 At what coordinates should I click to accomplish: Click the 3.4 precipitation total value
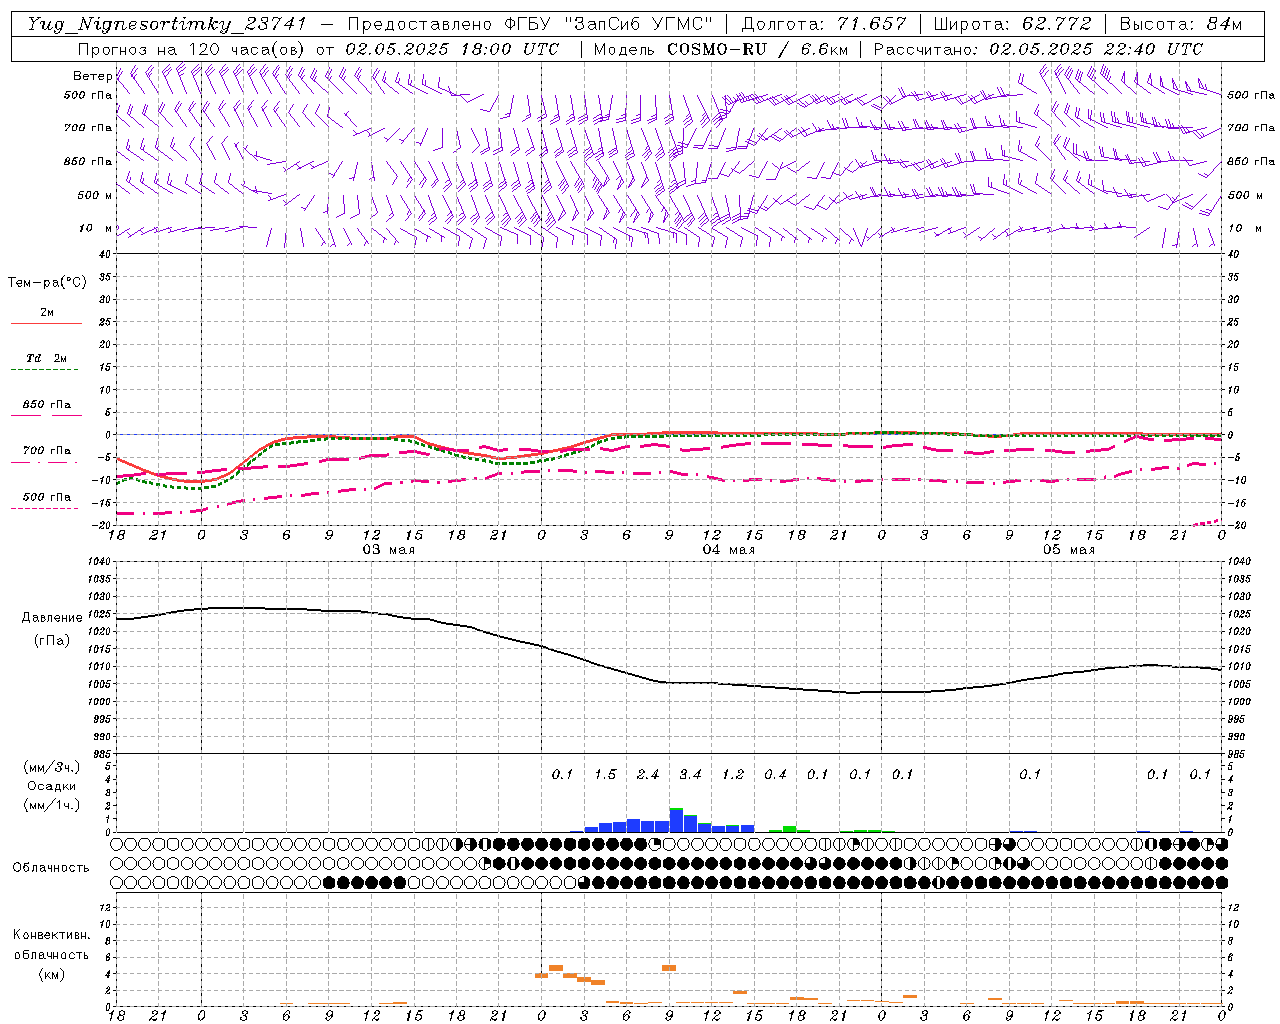pyautogui.click(x=690, y=774)
